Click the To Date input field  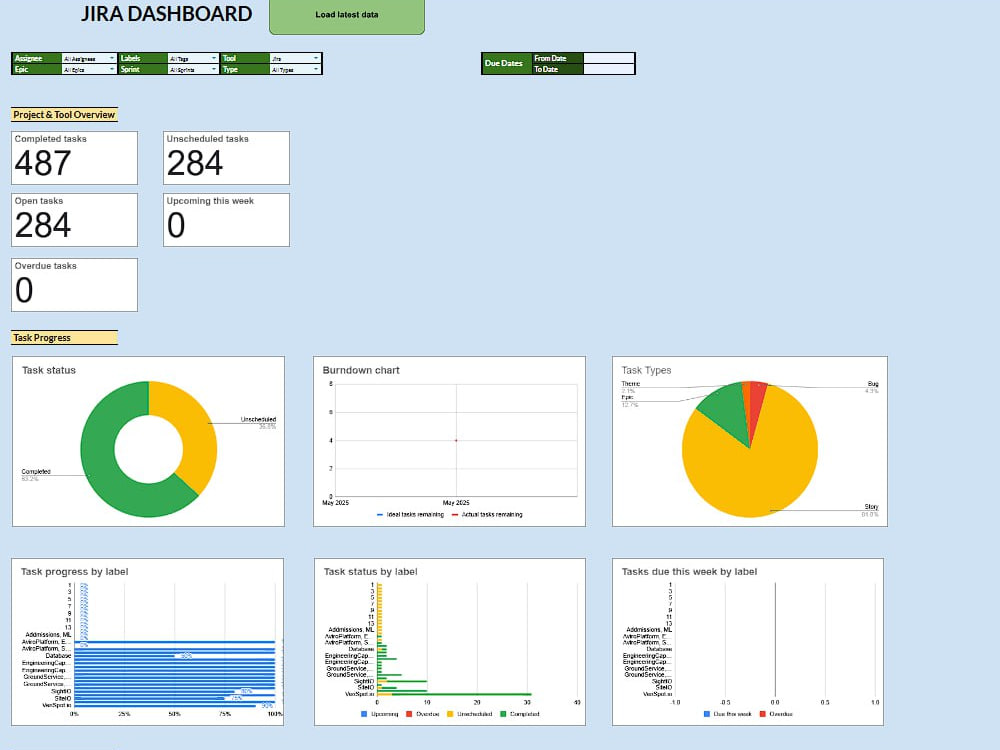pos(609,70)
